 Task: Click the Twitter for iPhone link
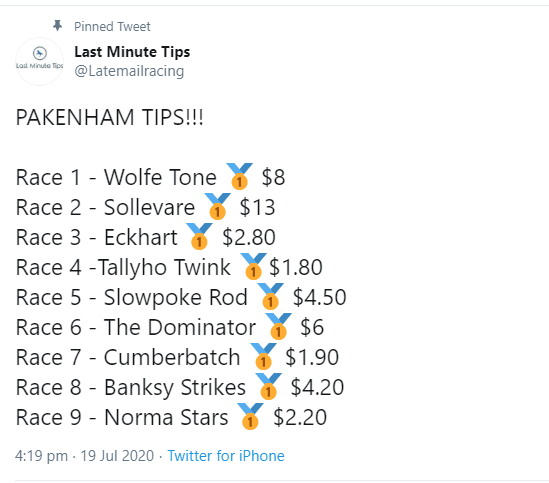(x=226, y=456)
